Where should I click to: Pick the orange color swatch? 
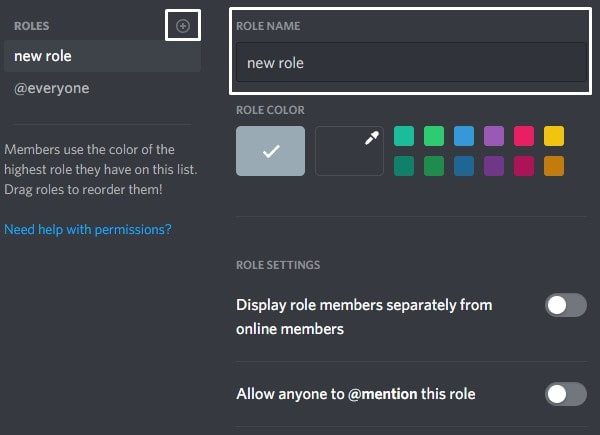554,166
